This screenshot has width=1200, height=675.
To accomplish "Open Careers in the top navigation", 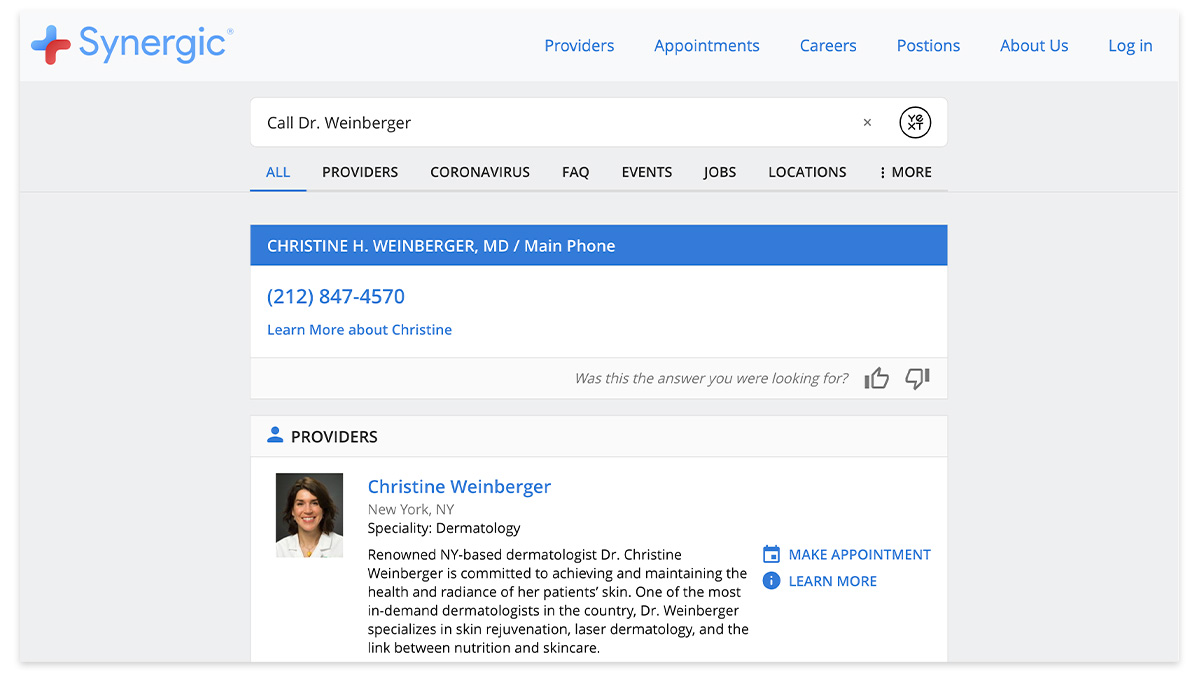I will click(828, 46).
